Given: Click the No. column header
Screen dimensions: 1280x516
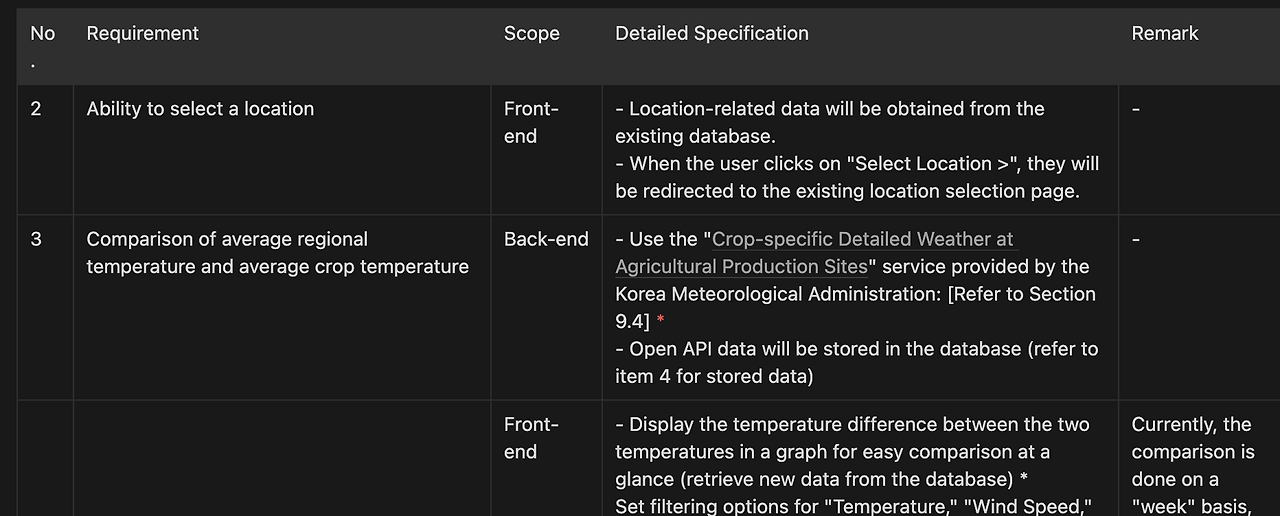Looking at the screenshot, I should [42, 34].
